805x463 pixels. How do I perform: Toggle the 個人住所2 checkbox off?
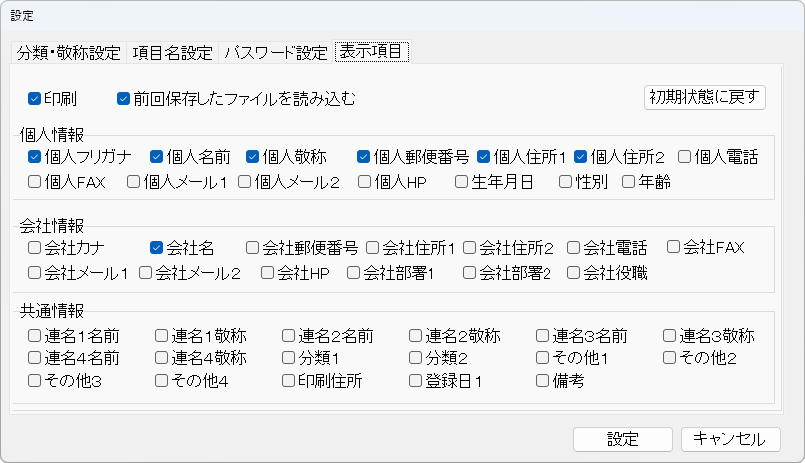pos(581,157)
